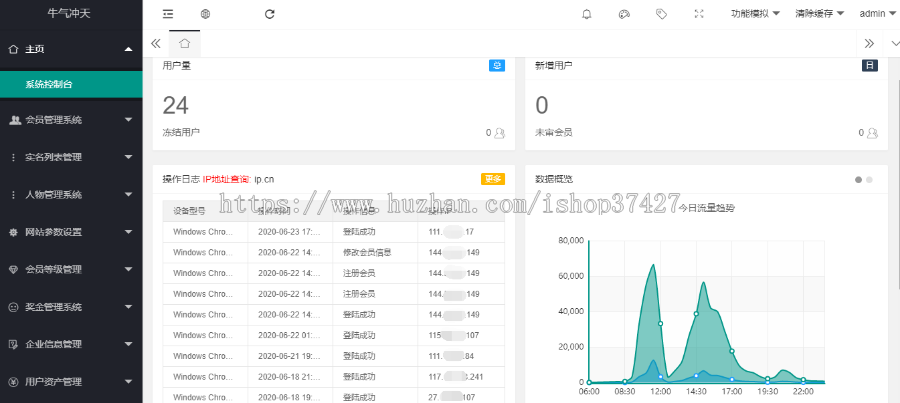The height and width of the screenshot is (403, 900).
Task: Enter fullscreen using the expand icon
Action: [x=698, y=14]
